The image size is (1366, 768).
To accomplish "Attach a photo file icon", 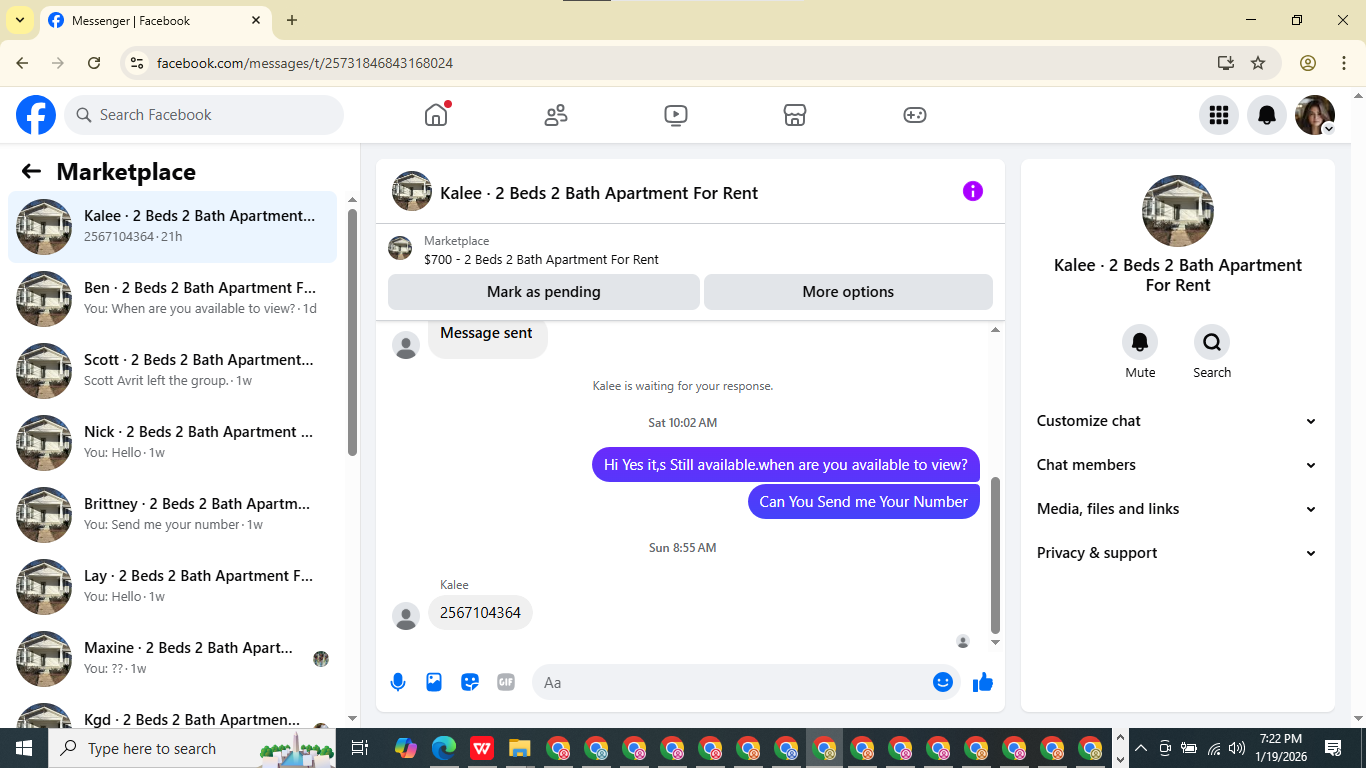I will [x=434, y=682].
